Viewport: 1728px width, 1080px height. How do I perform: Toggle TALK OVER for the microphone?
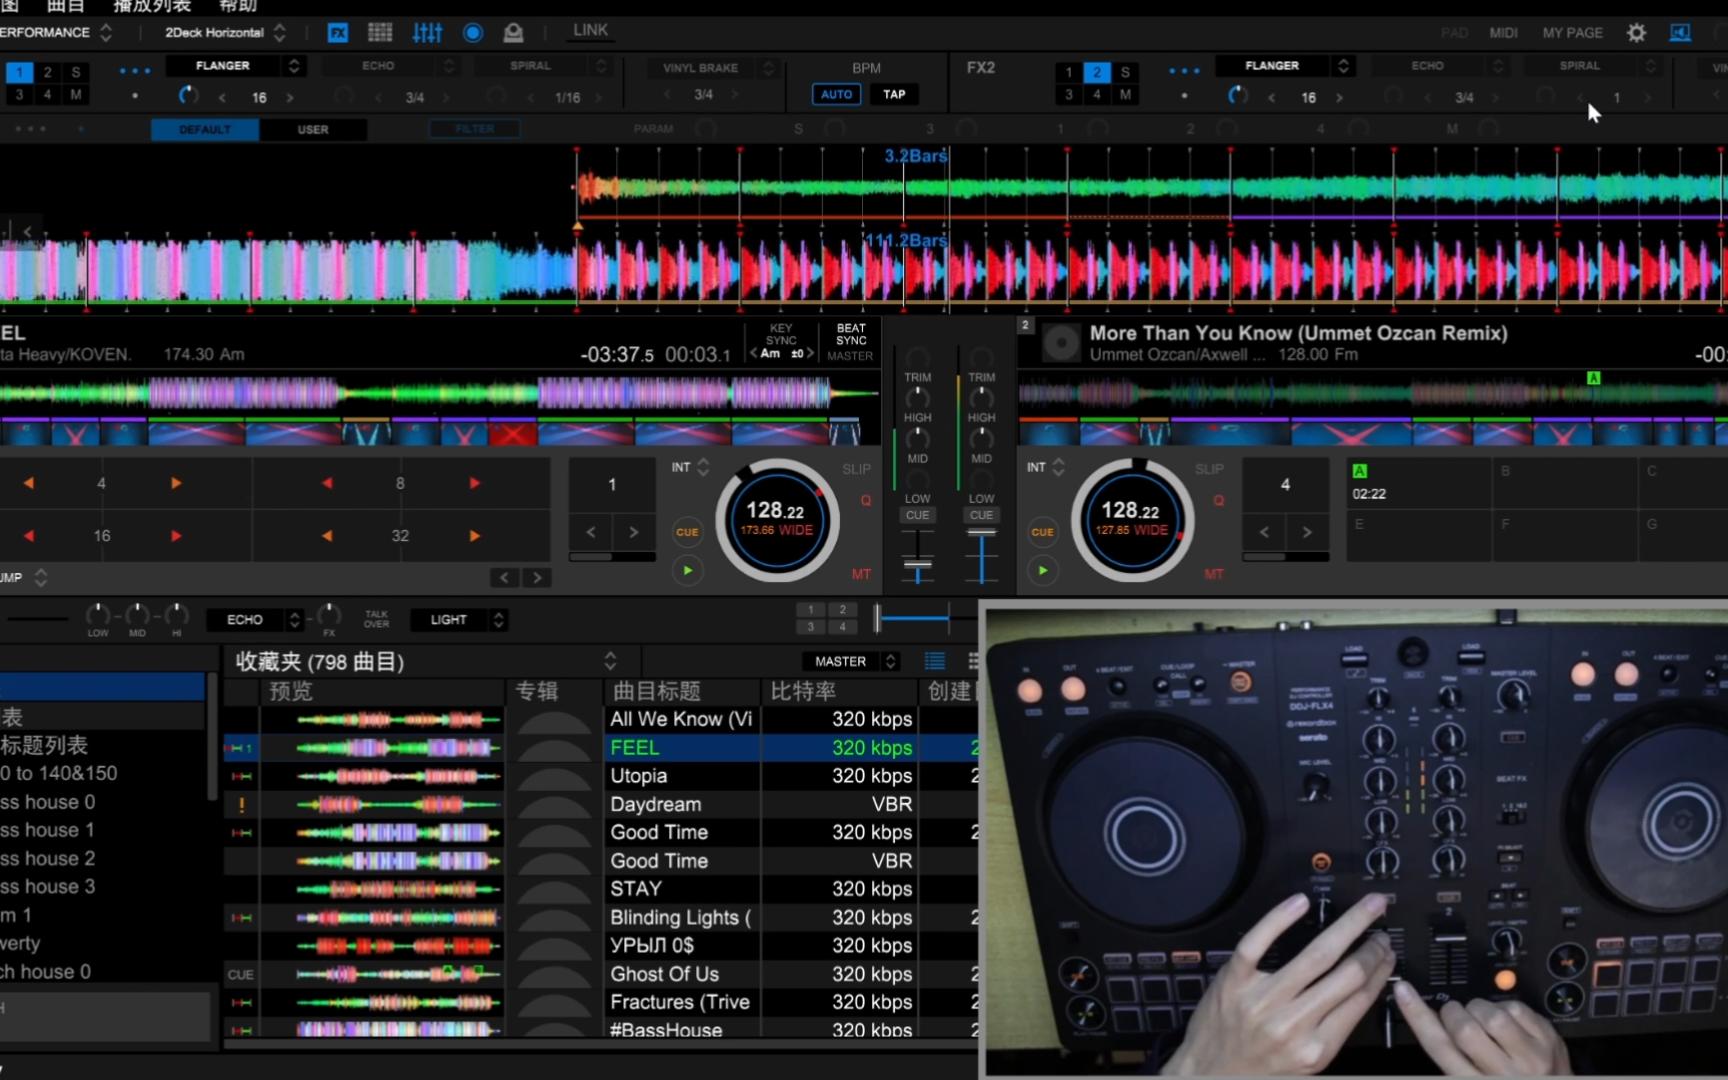click(x=376, y=620)
